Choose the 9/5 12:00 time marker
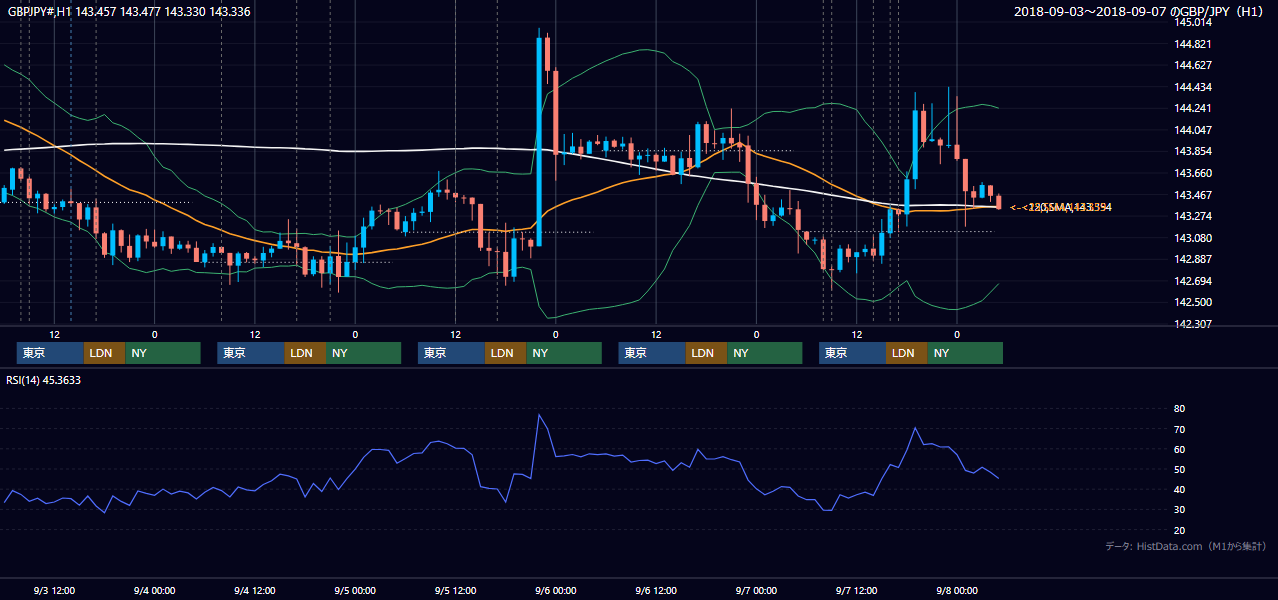Screen dimensions: 1278x600 coord(455,590)
